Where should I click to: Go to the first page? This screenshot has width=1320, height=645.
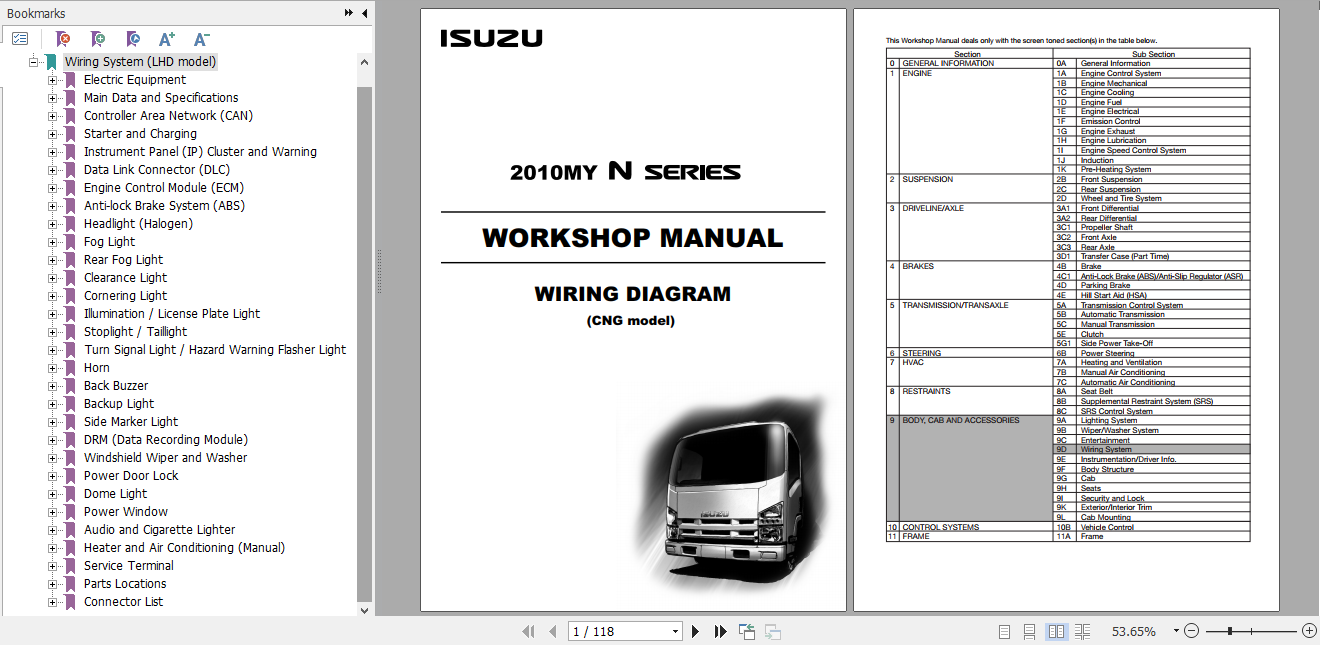click(528, 631)
